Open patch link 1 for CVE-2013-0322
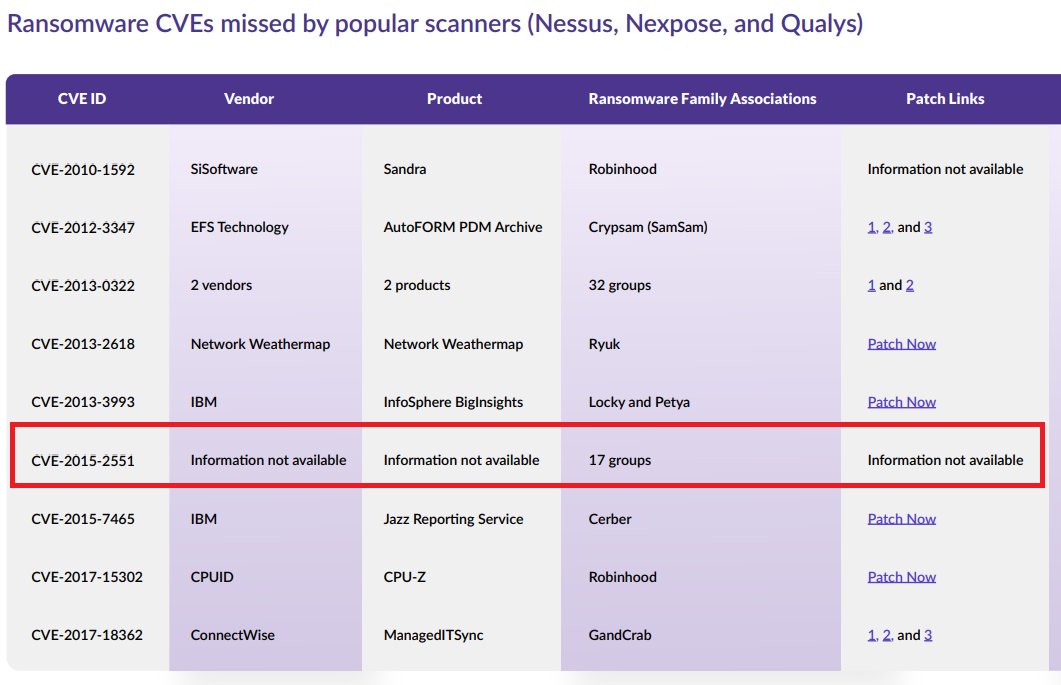The image size is (1061, 685). click(871, 285)
